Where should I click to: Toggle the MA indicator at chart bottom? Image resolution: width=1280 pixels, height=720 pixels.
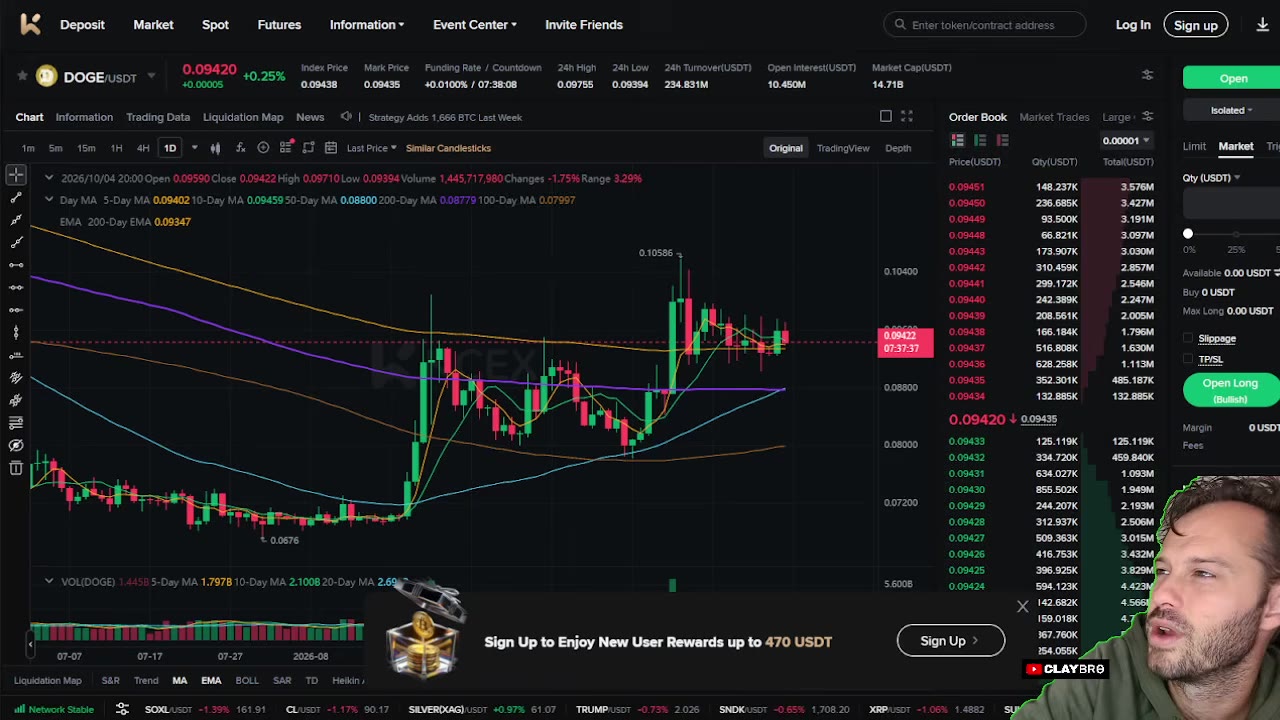click(179, 680)
